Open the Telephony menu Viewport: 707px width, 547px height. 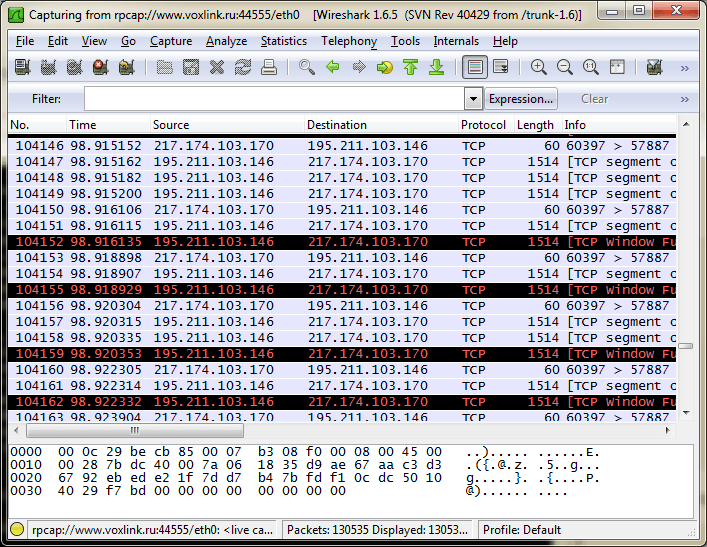click(x=349, y=41)
